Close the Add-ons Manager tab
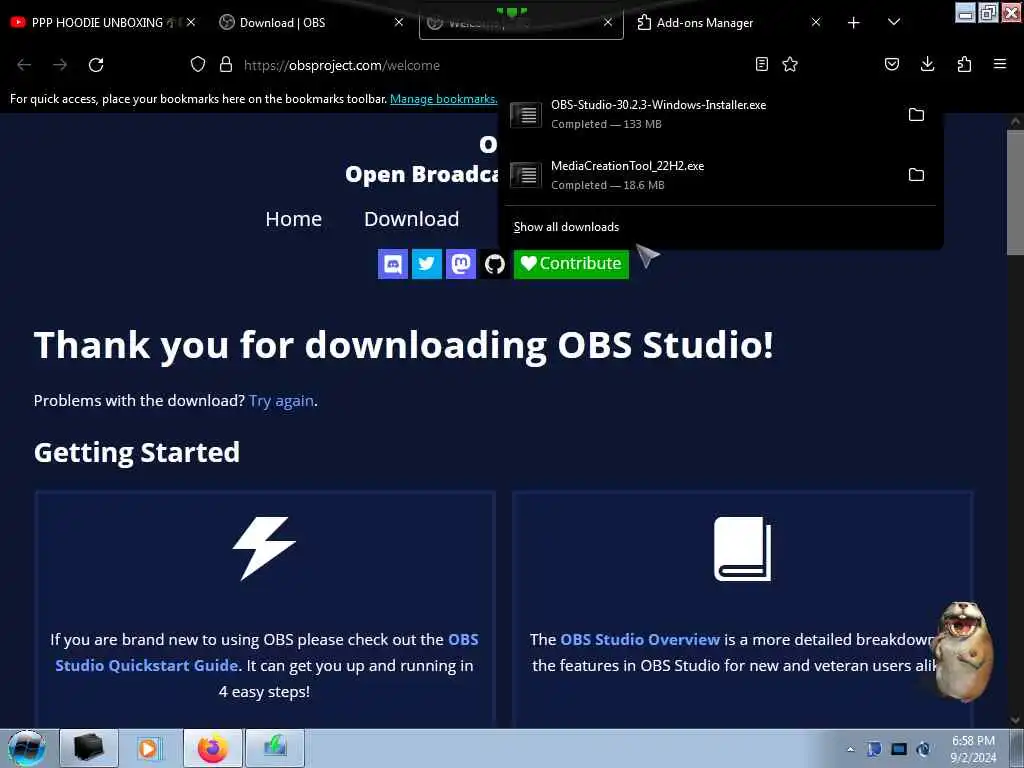 [x=816, y=22]
